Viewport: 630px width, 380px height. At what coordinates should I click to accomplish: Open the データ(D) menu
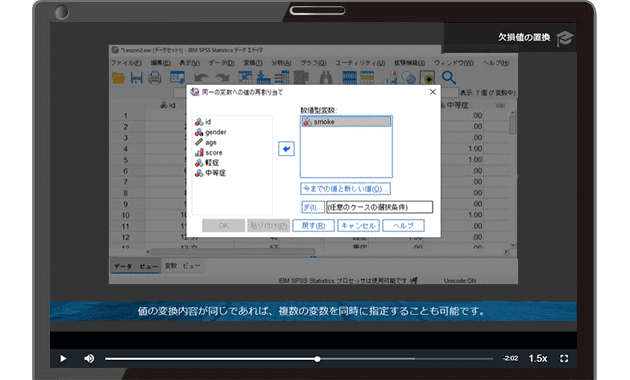coord(221,63)
